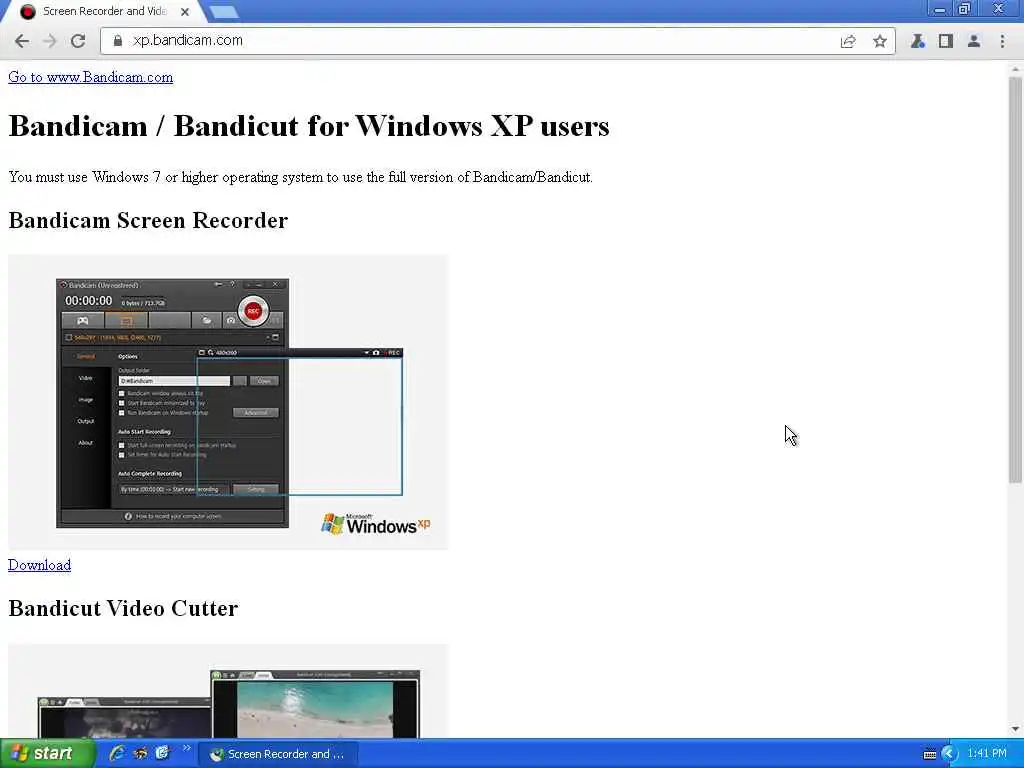Open the browser side panel

click(945, 41)
